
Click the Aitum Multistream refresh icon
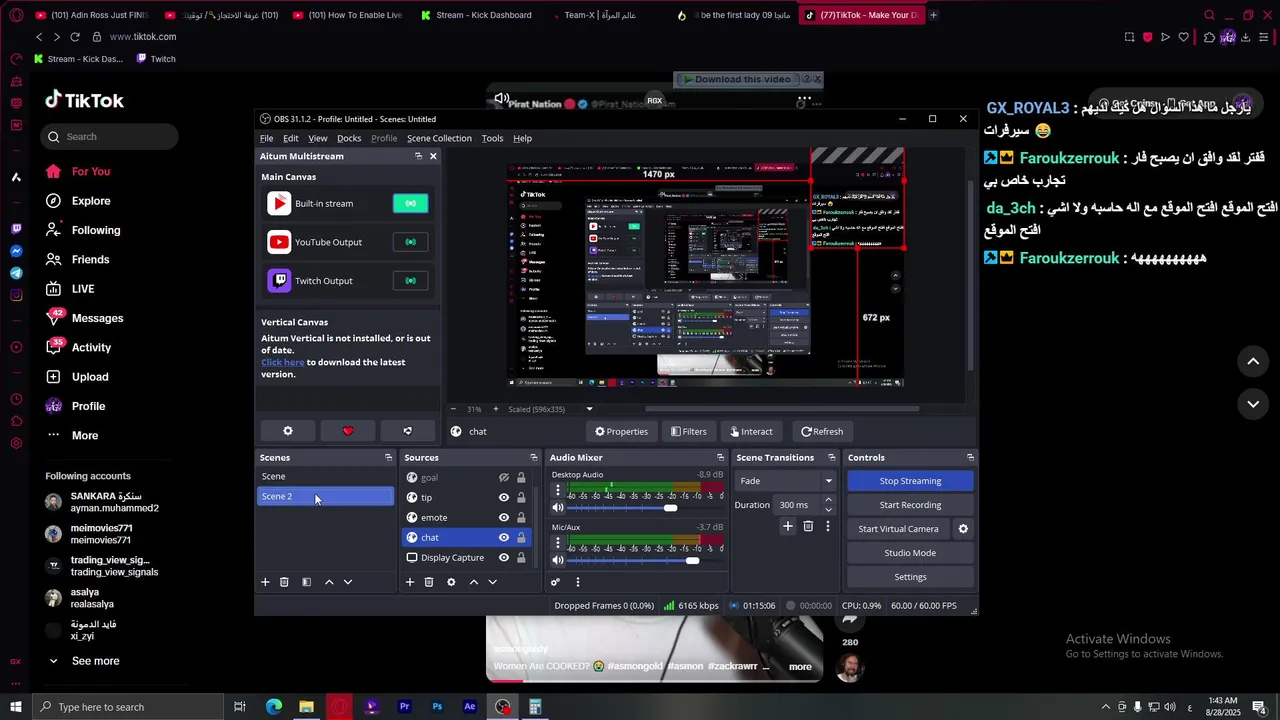tap(407, 431)
